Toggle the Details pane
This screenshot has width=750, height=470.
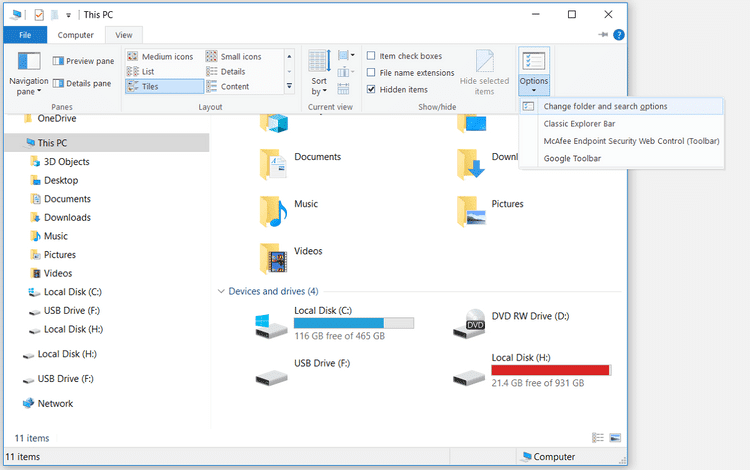tap(82, 83)
